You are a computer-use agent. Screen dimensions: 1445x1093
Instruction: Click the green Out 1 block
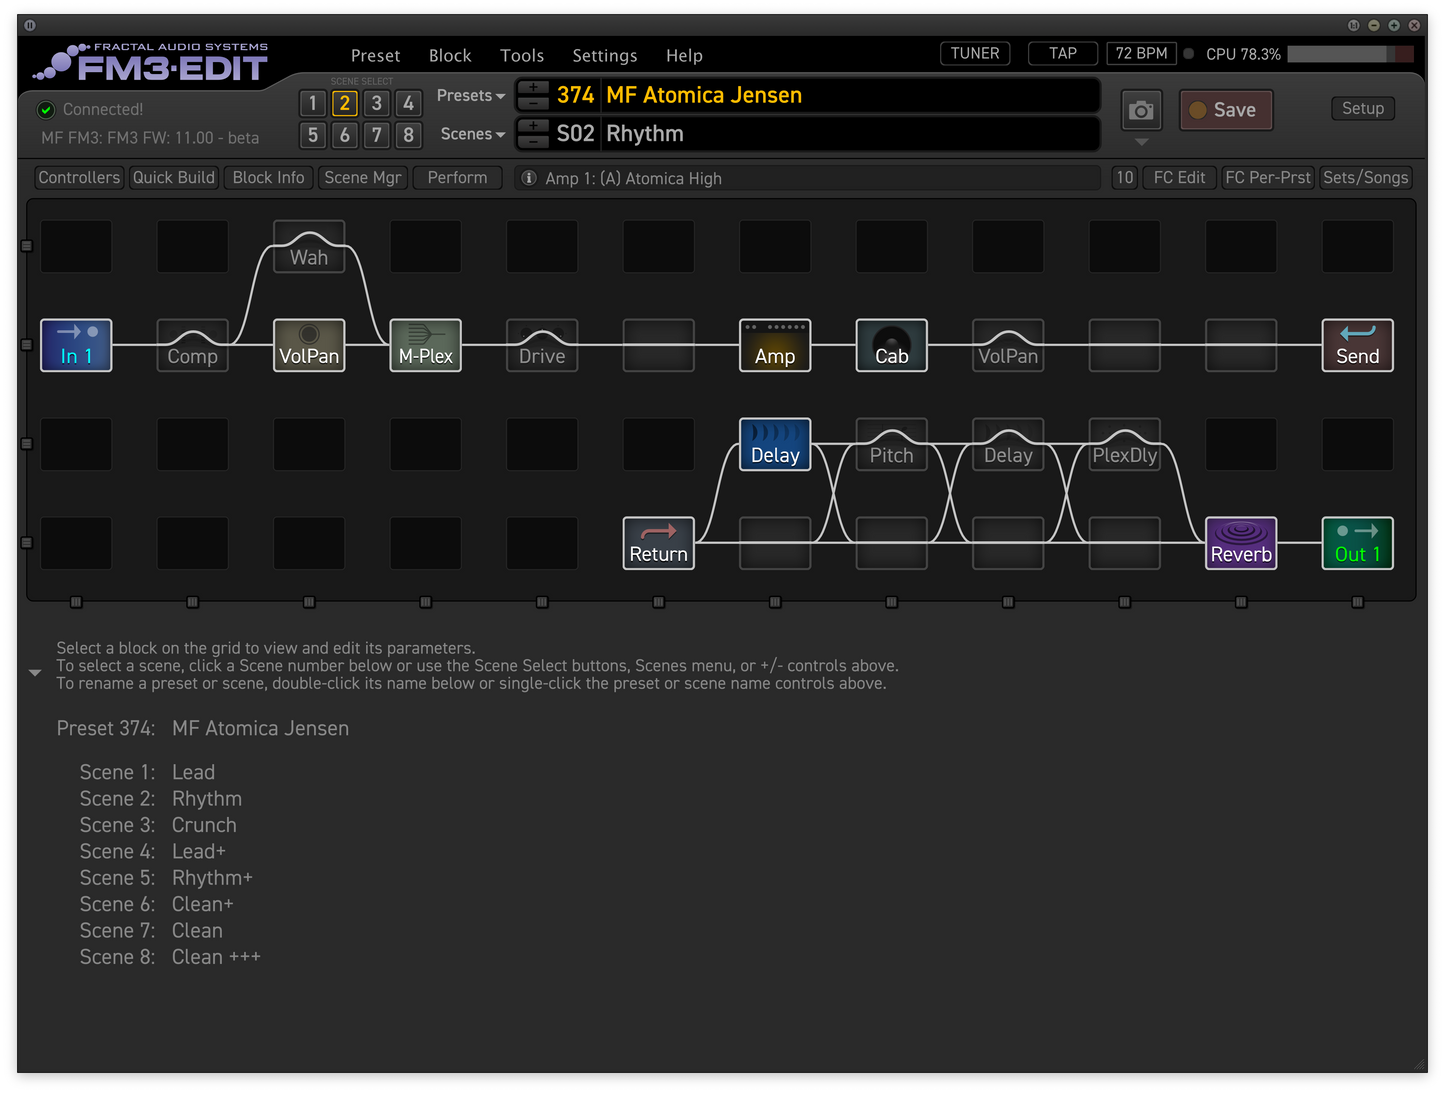1357,543
